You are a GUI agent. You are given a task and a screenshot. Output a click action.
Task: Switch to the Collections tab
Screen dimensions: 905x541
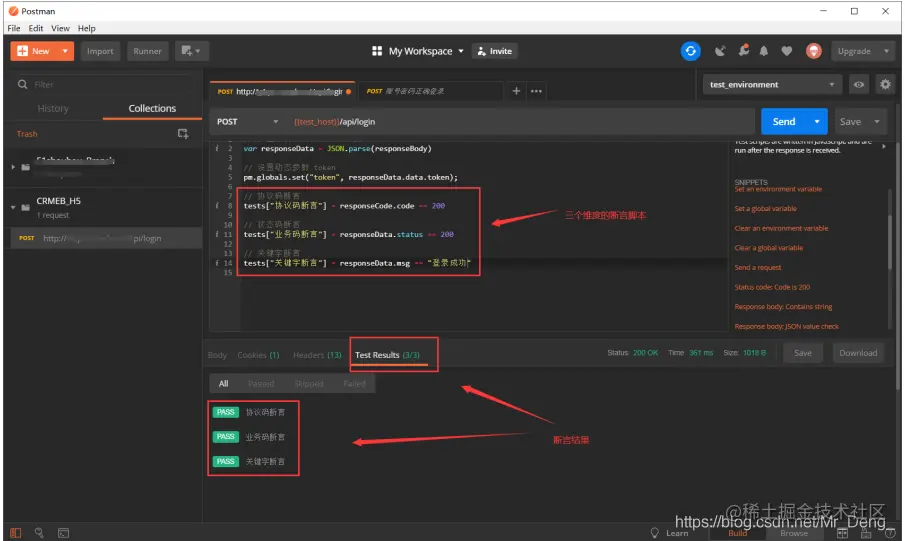pos(152,108)
